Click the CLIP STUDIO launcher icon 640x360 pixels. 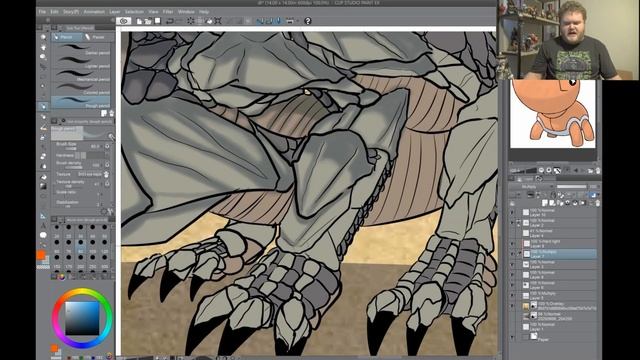click(x=124, y=21)
